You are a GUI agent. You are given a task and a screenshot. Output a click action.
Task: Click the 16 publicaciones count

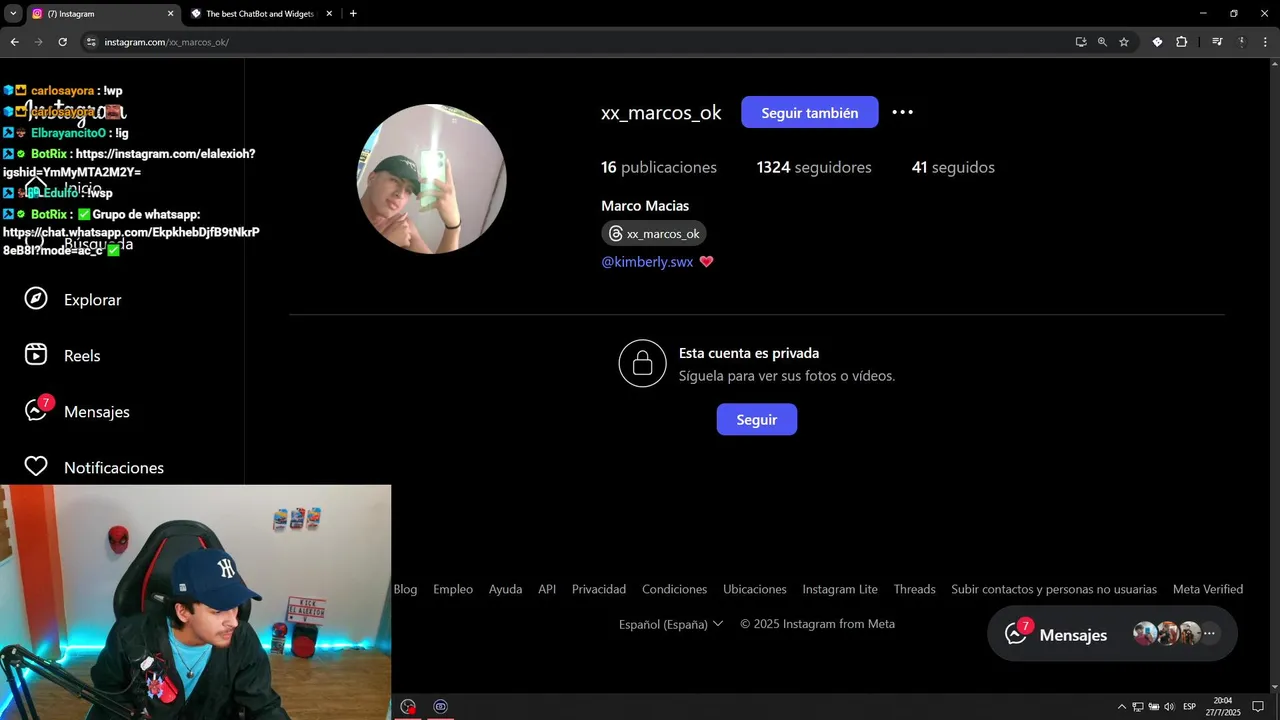(x=659, y=167)
